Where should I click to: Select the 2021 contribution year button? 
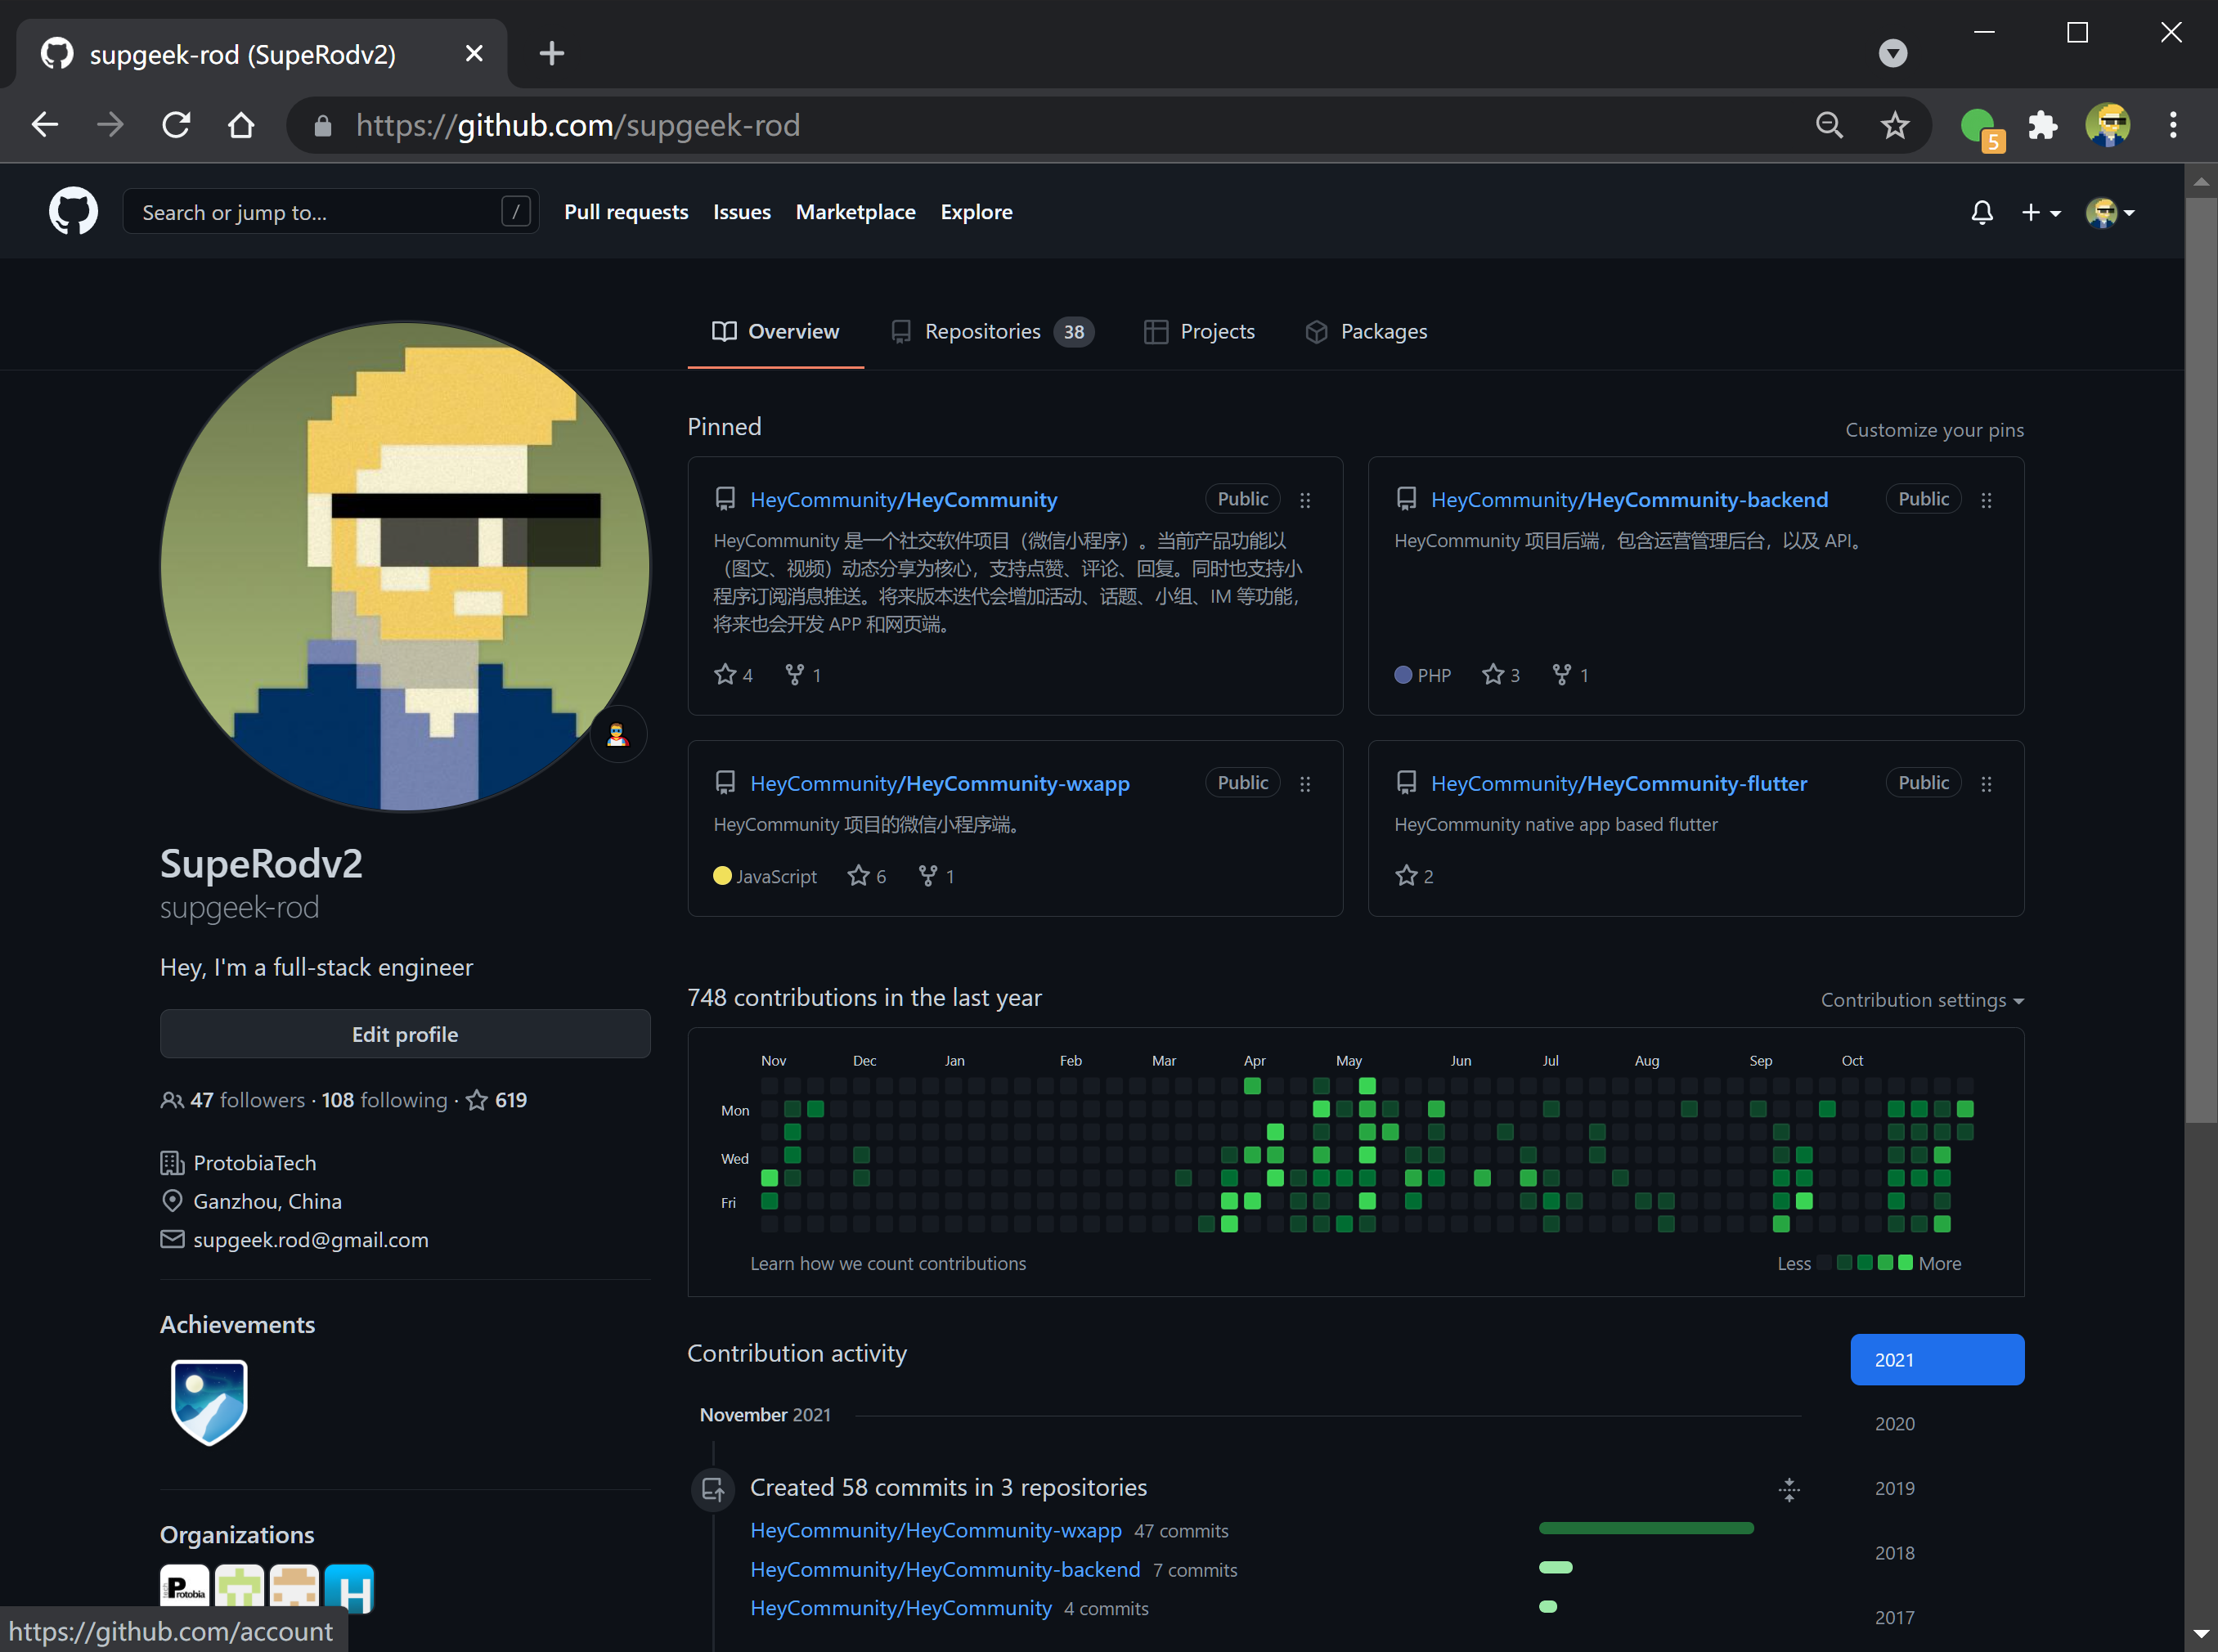click(x=1936, y=1359)
